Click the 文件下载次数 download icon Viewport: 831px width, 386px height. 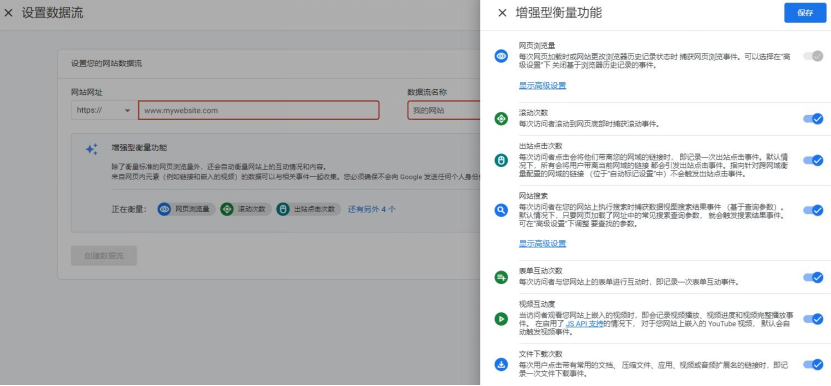(501, 364)
